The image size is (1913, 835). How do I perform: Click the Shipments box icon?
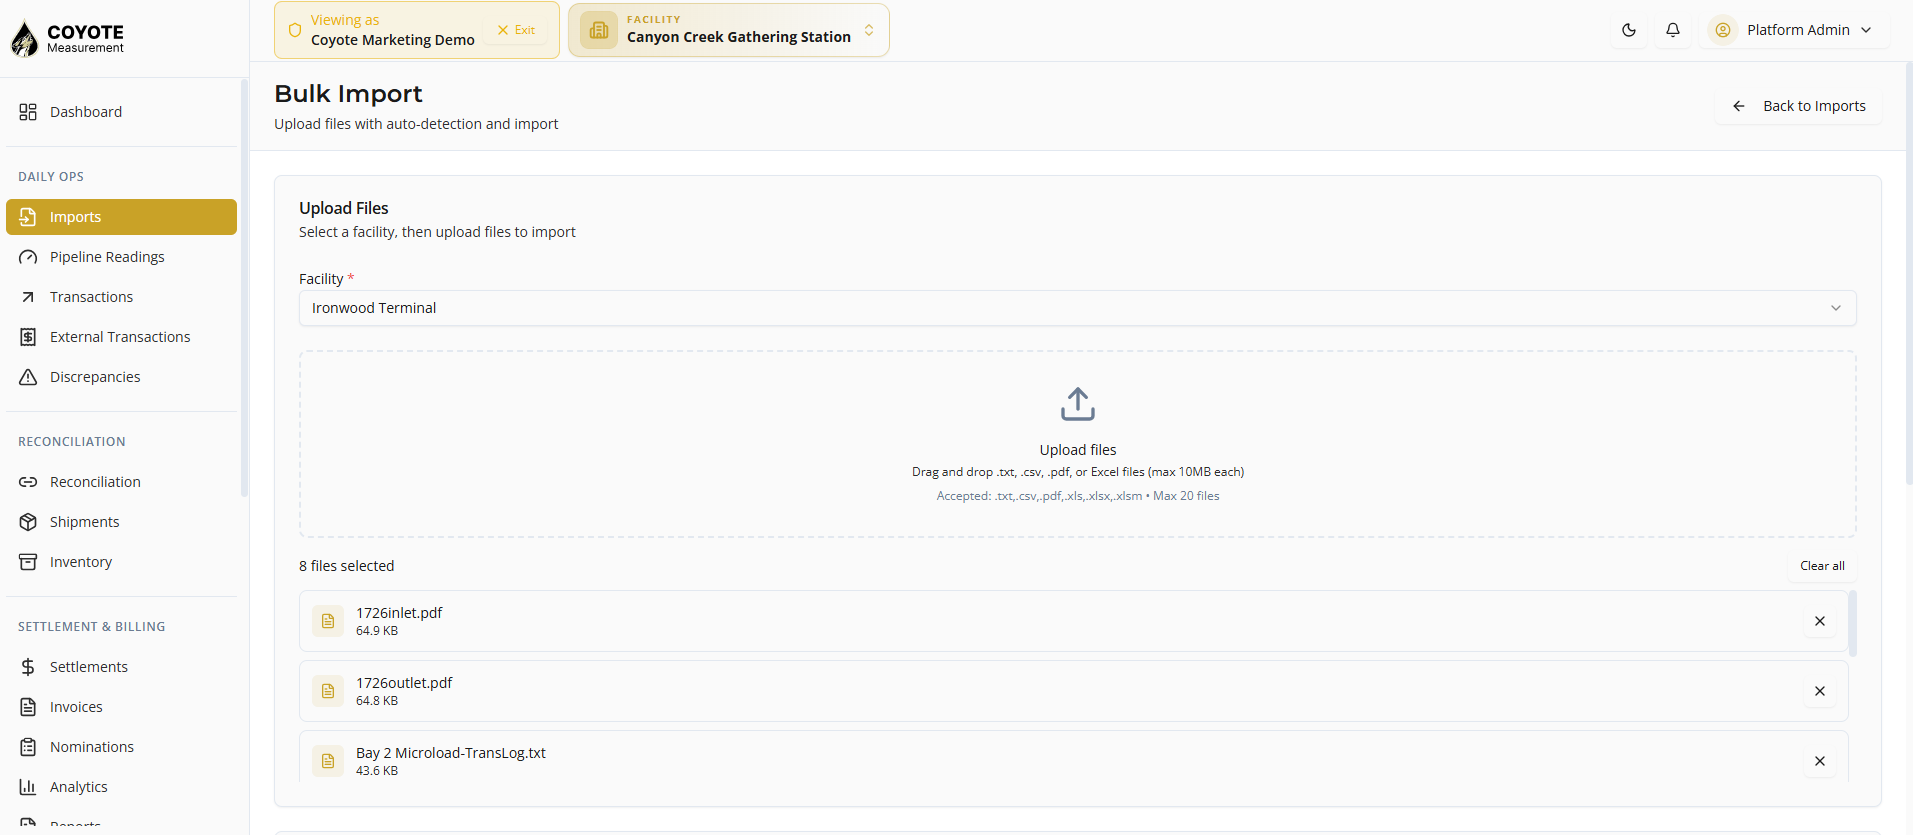click(28, 522)
